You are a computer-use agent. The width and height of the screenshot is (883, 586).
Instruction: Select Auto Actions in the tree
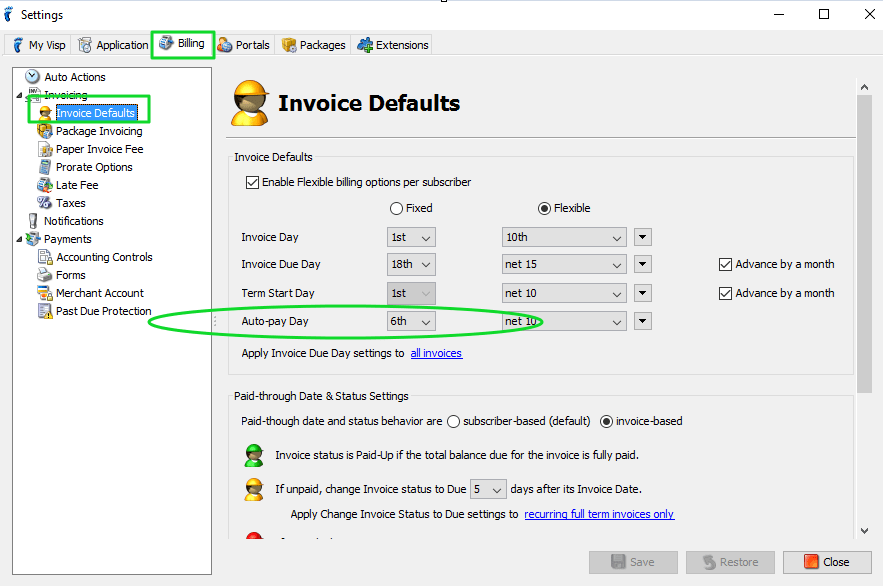tap(75, 77)
